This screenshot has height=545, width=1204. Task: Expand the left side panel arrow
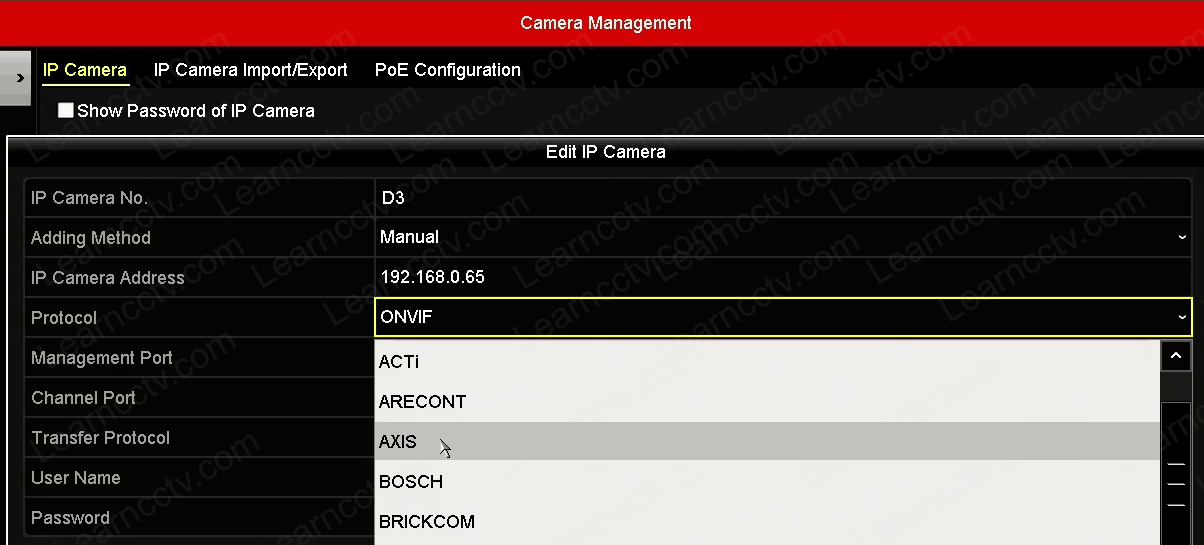(x=18, y=77)
